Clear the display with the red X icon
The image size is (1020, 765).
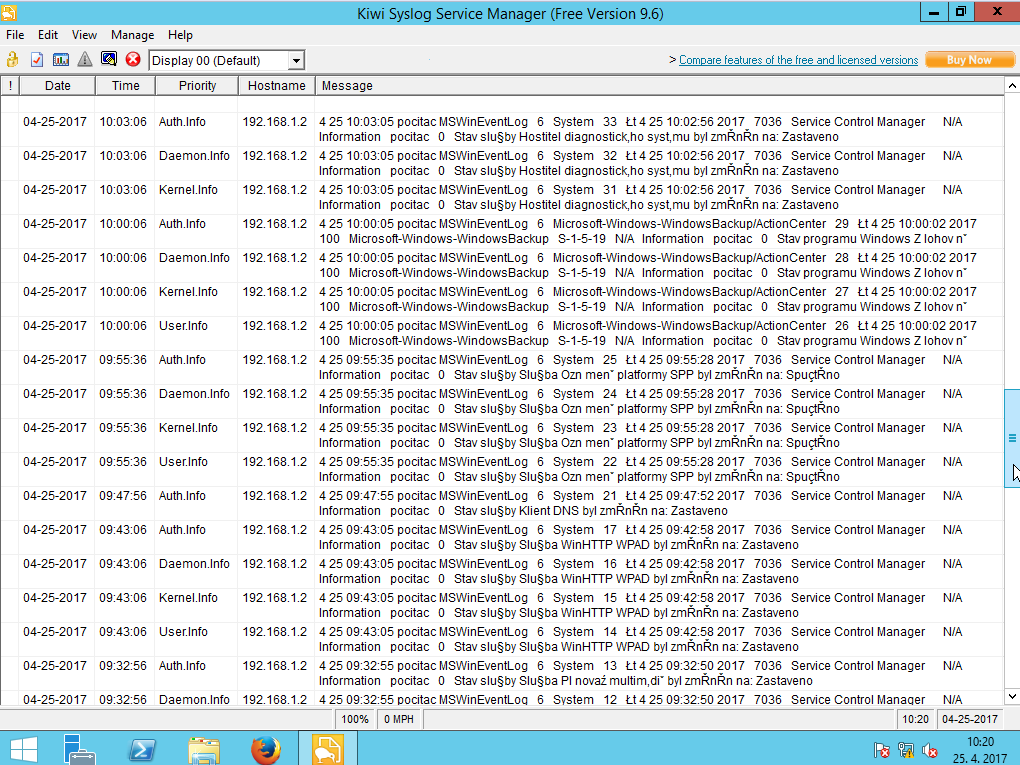coord(131,59)
